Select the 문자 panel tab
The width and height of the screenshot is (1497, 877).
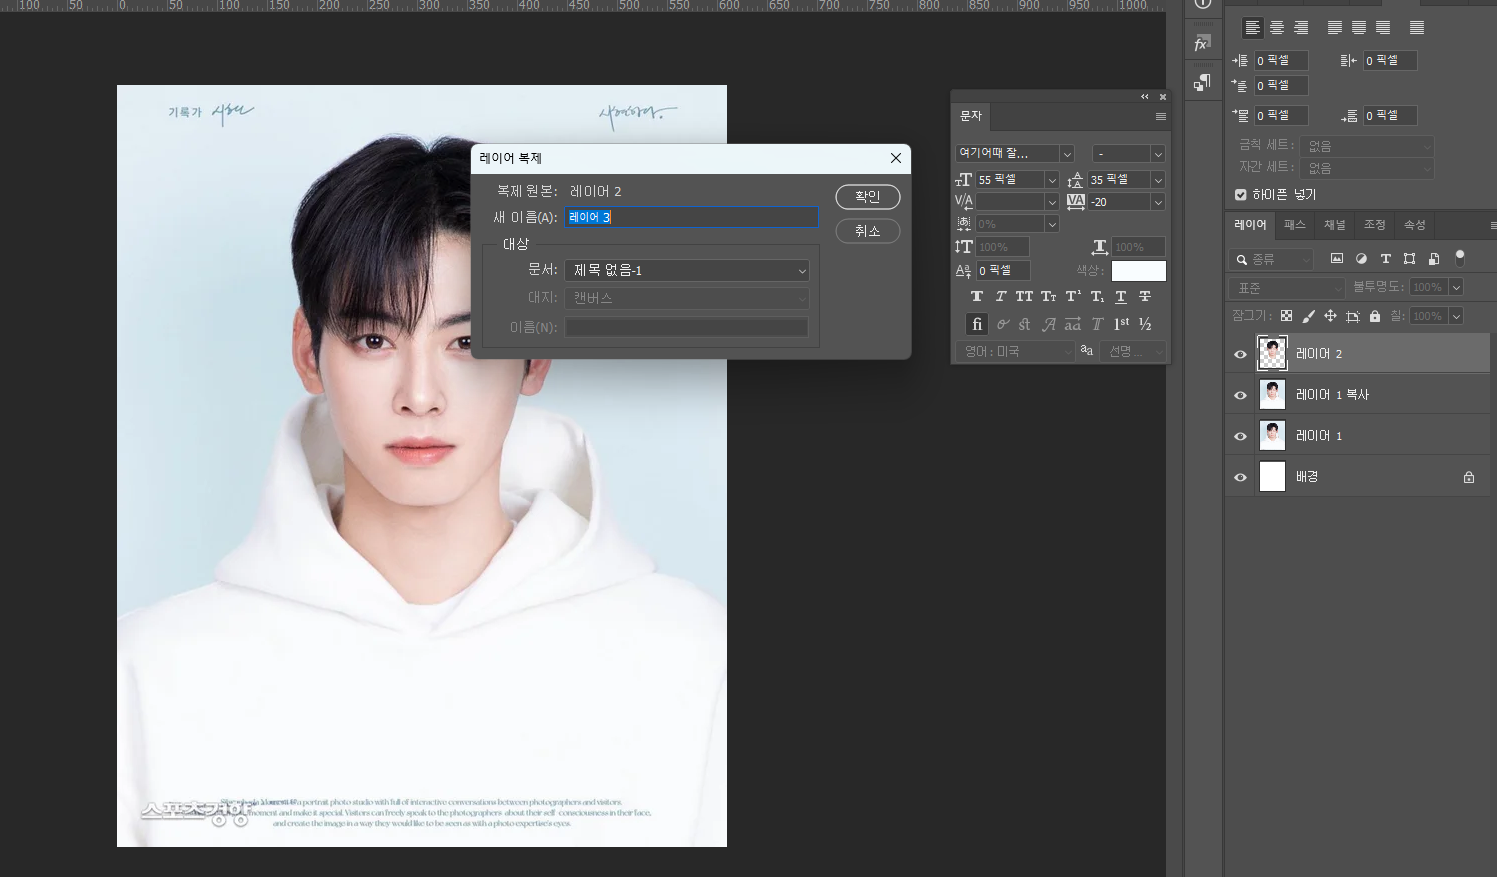click(971, 116)
